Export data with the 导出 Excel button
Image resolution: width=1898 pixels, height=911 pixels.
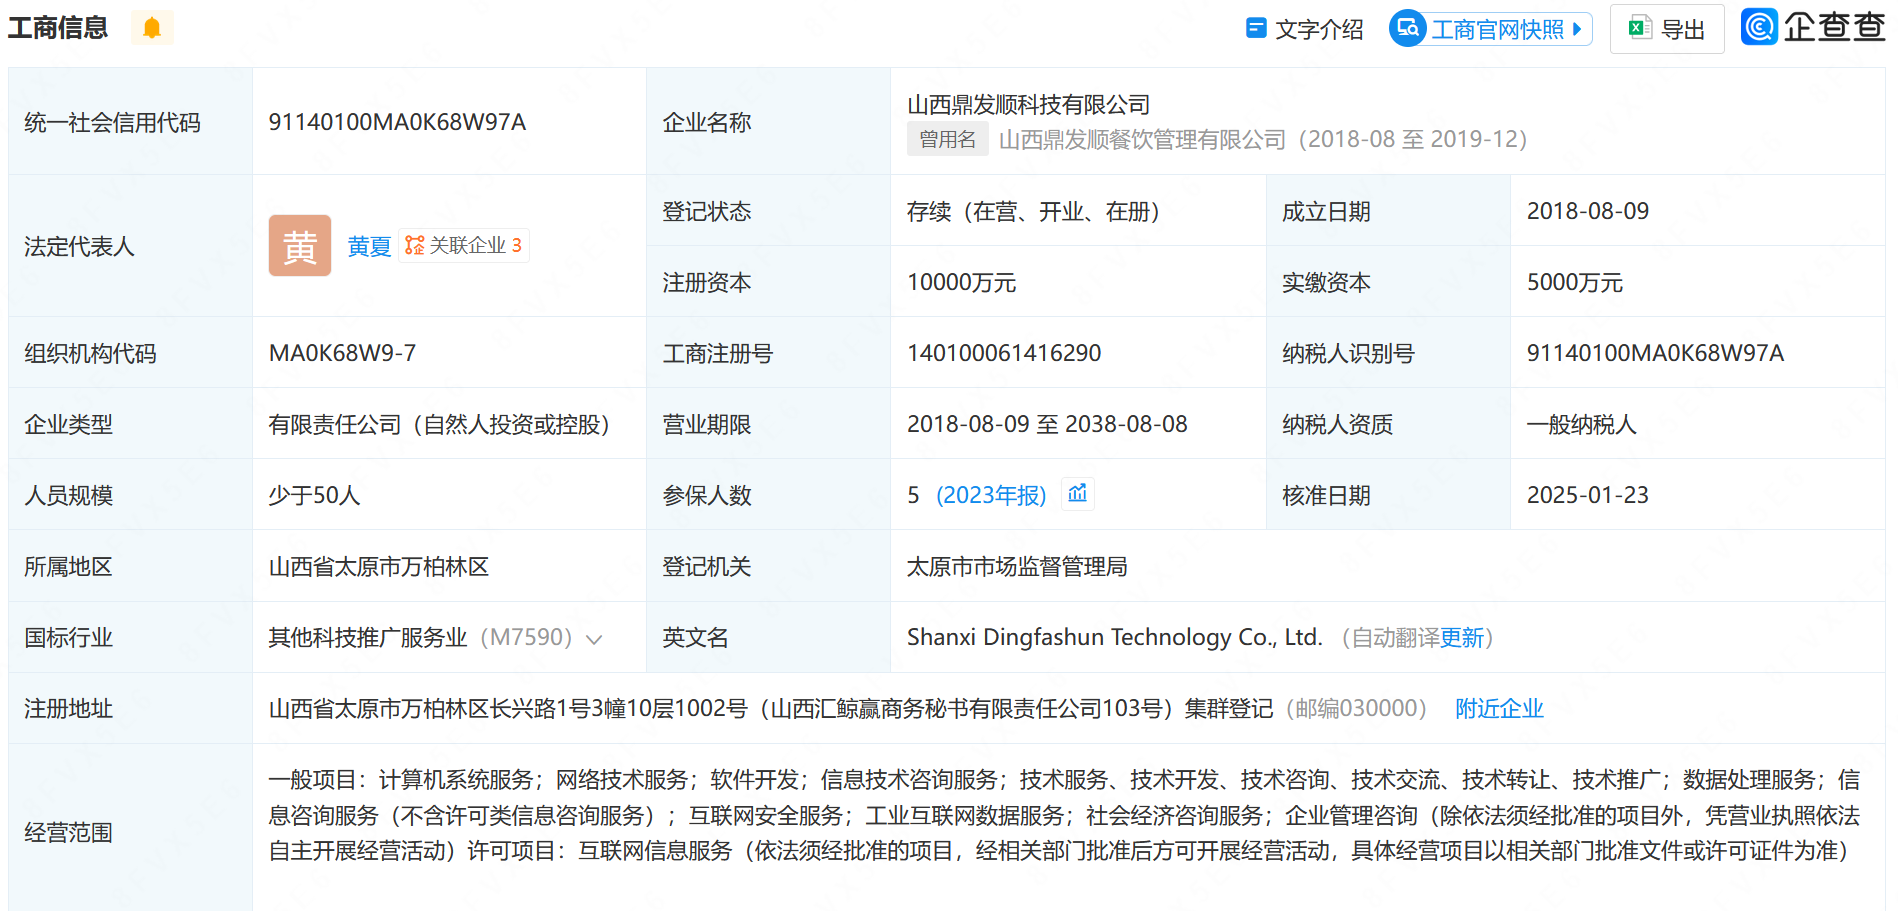[x=1667, y=29]
